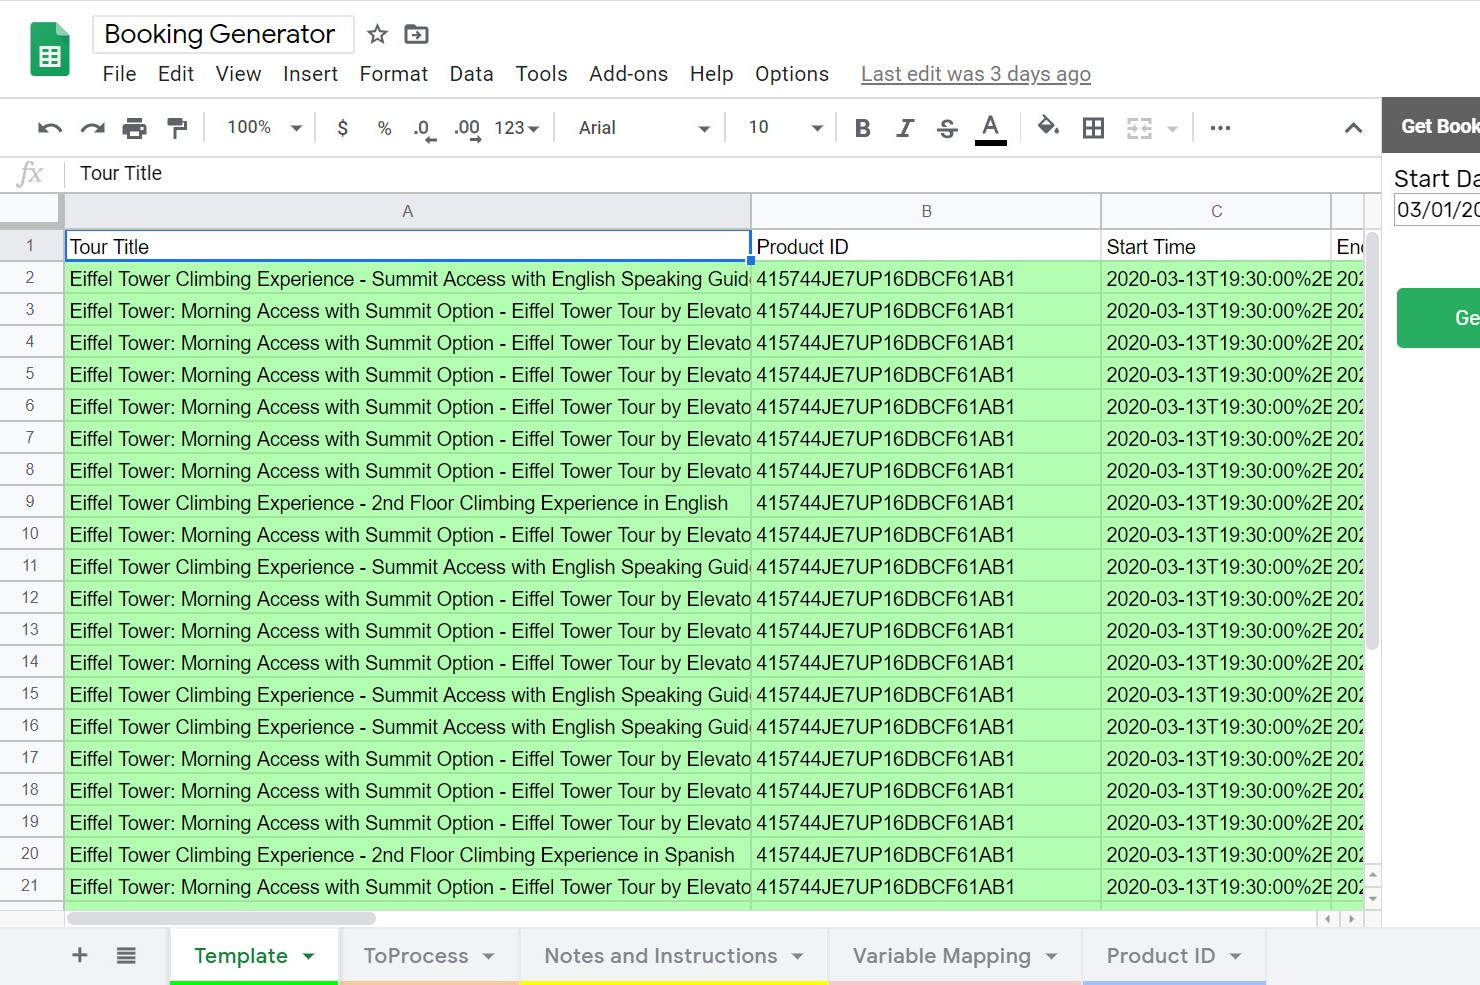Screen dimensions: 1480x985
Task: Open the View menu
Action: [x=238, y=74]
